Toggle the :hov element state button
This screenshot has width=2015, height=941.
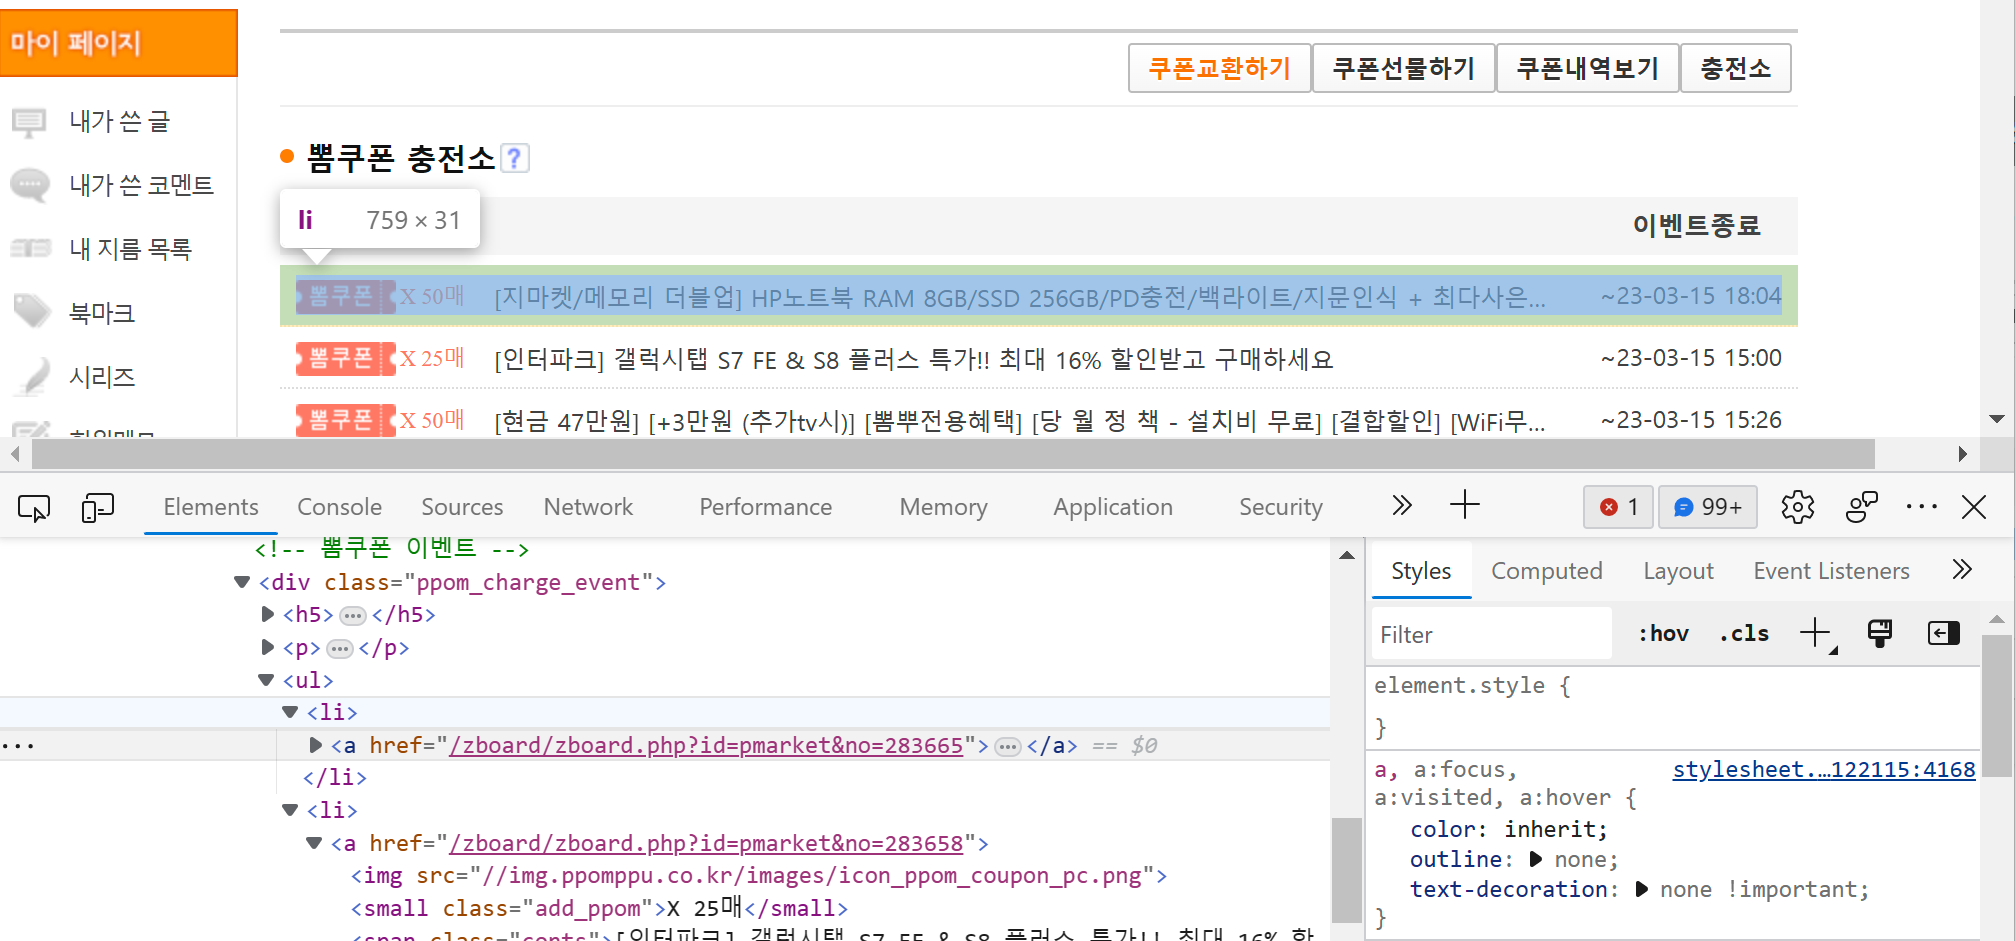[x=1663, y=633]
